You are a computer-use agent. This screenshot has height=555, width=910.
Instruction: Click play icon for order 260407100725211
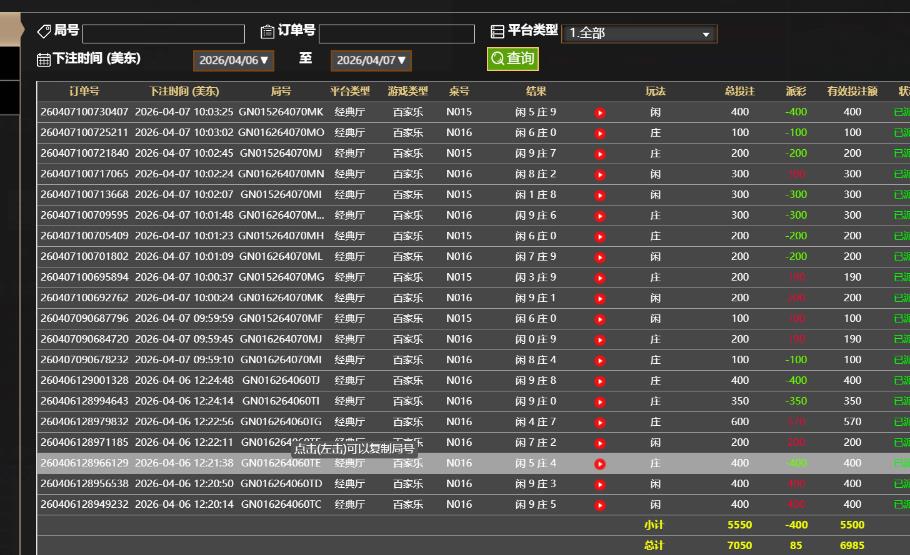click(x=600, y=133)
